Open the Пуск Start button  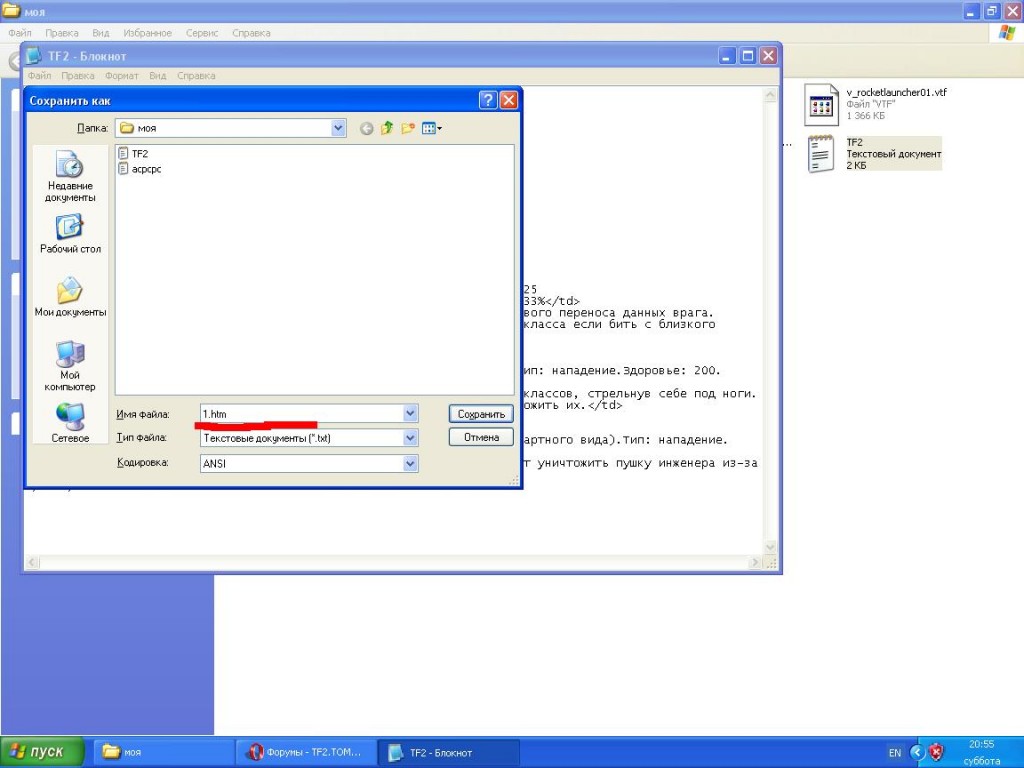click(x=42, y=752)
